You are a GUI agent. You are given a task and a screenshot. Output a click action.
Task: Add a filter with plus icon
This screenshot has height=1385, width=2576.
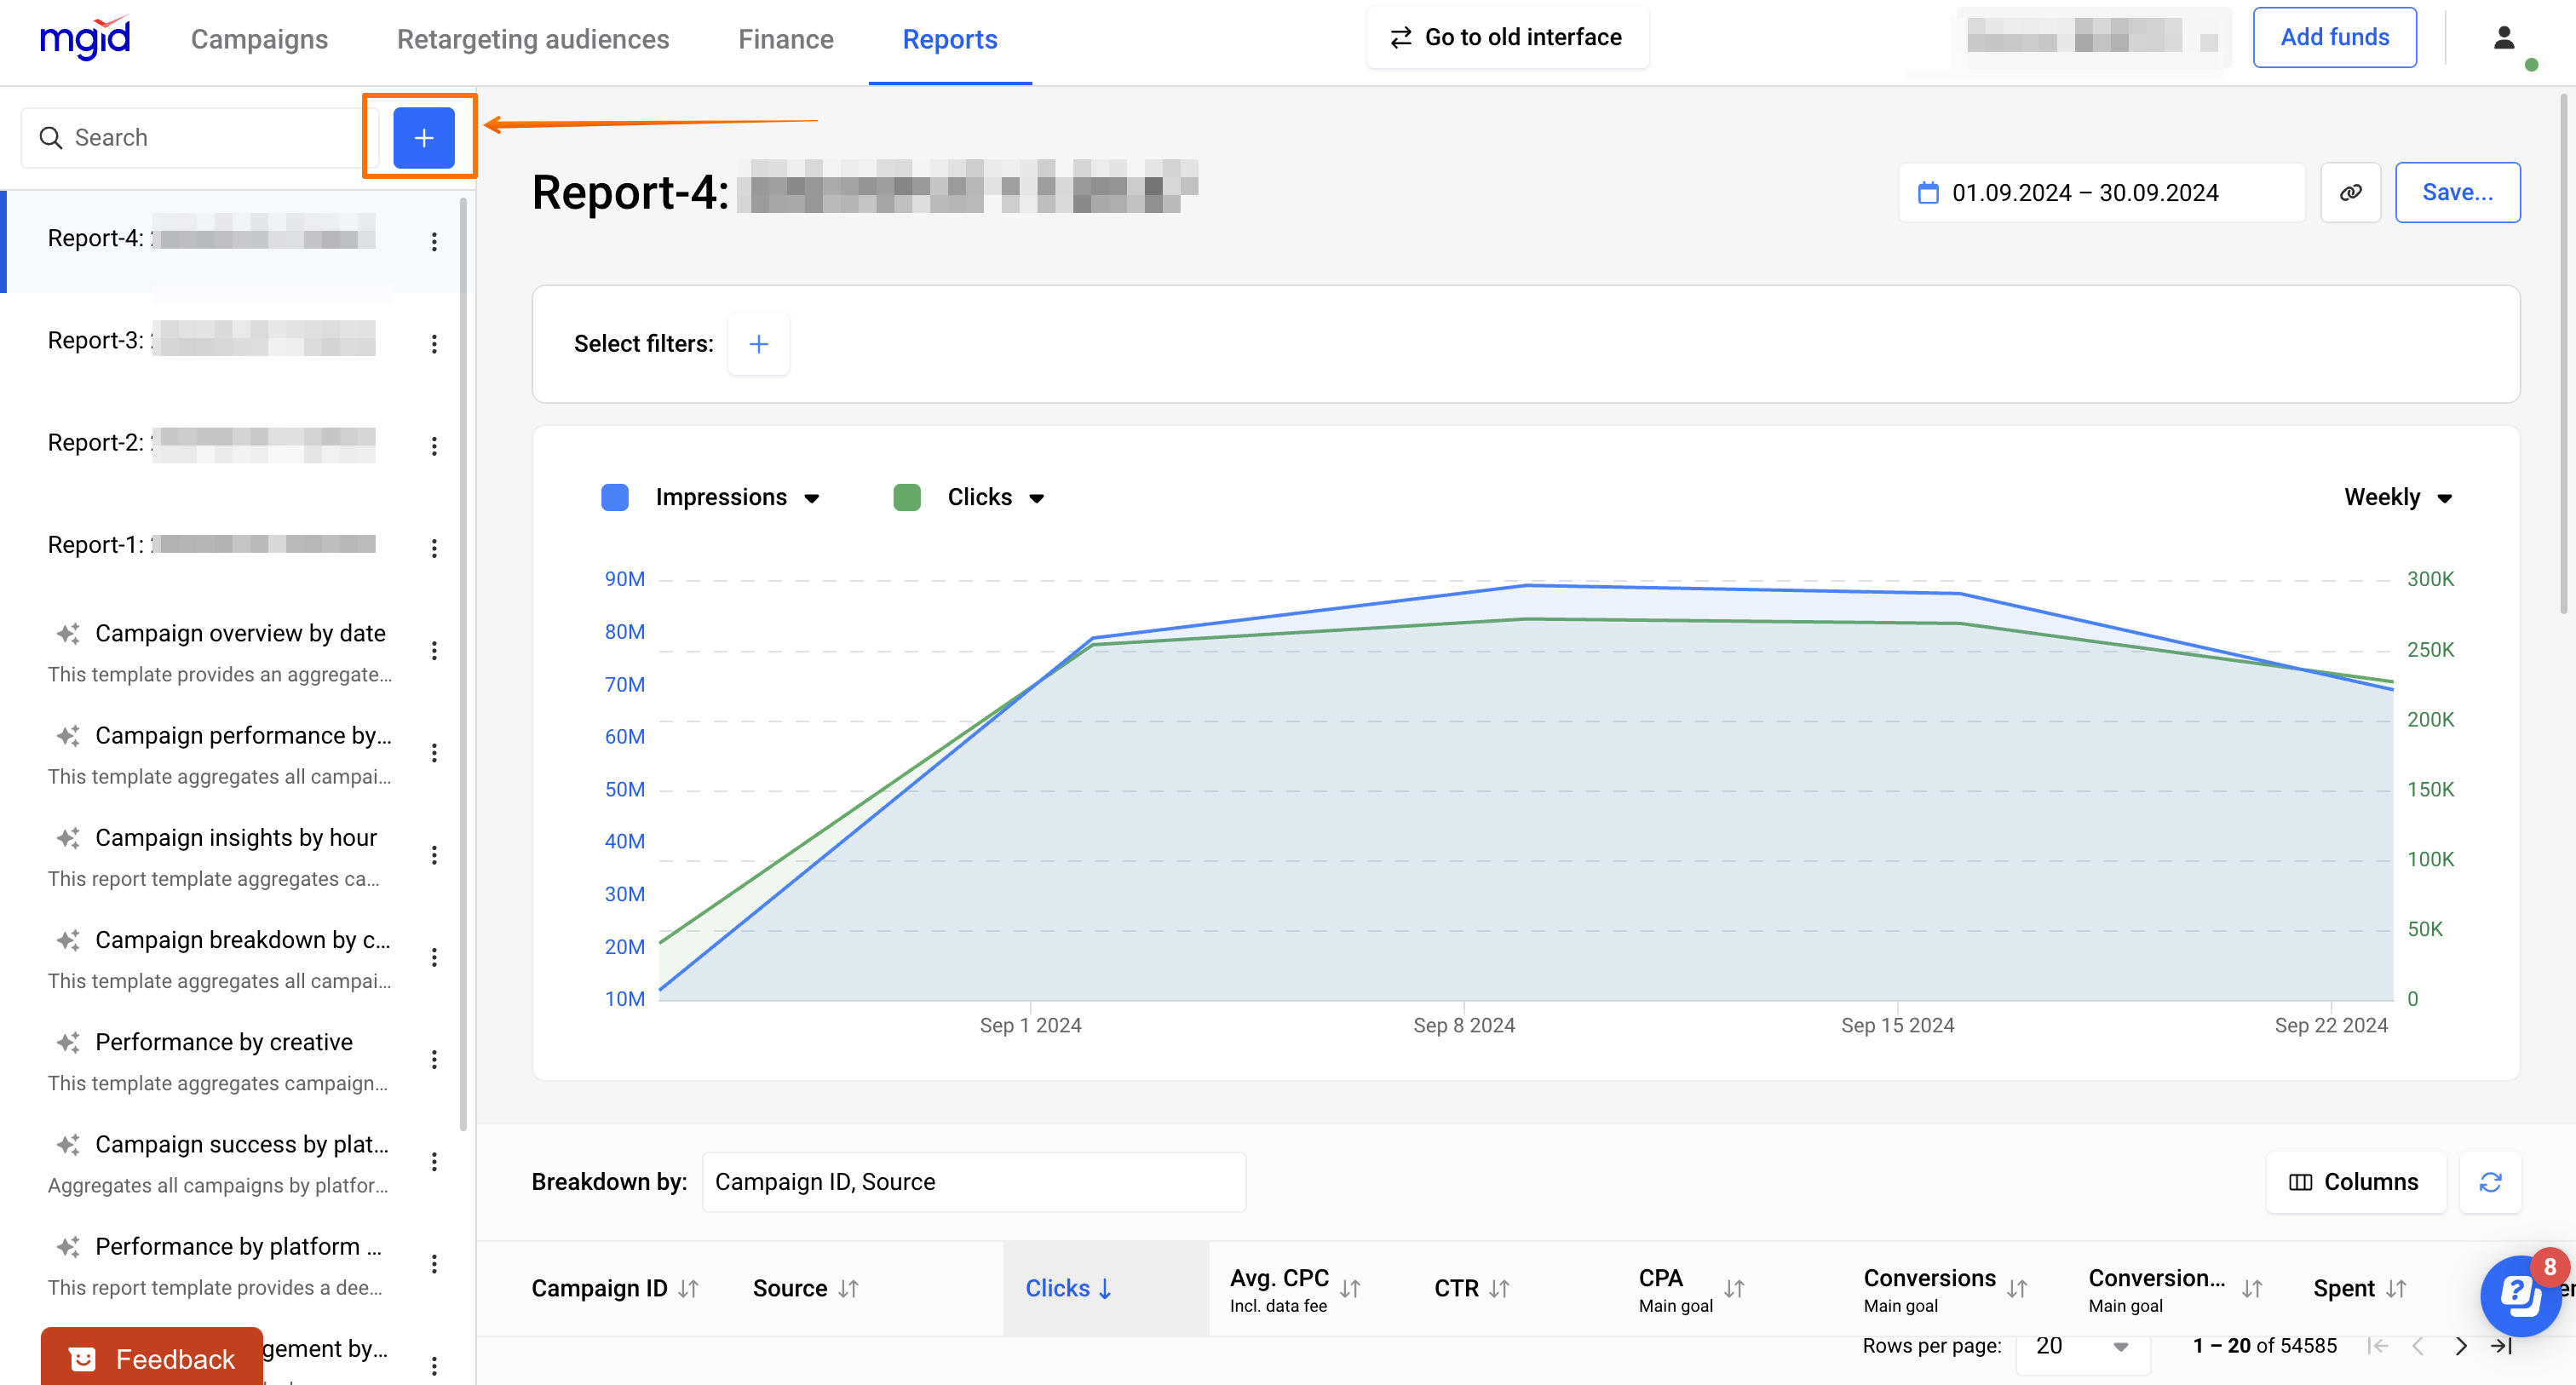coord(758,344)
